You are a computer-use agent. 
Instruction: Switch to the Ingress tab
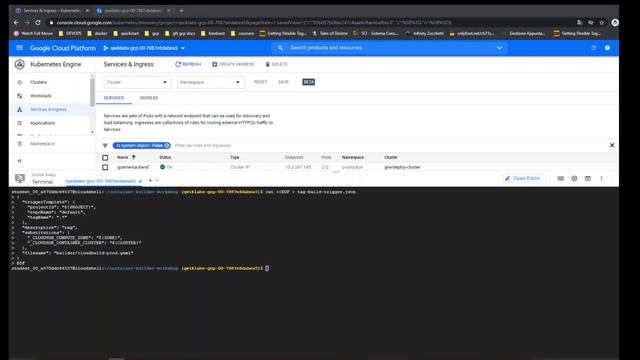point(149,98)
